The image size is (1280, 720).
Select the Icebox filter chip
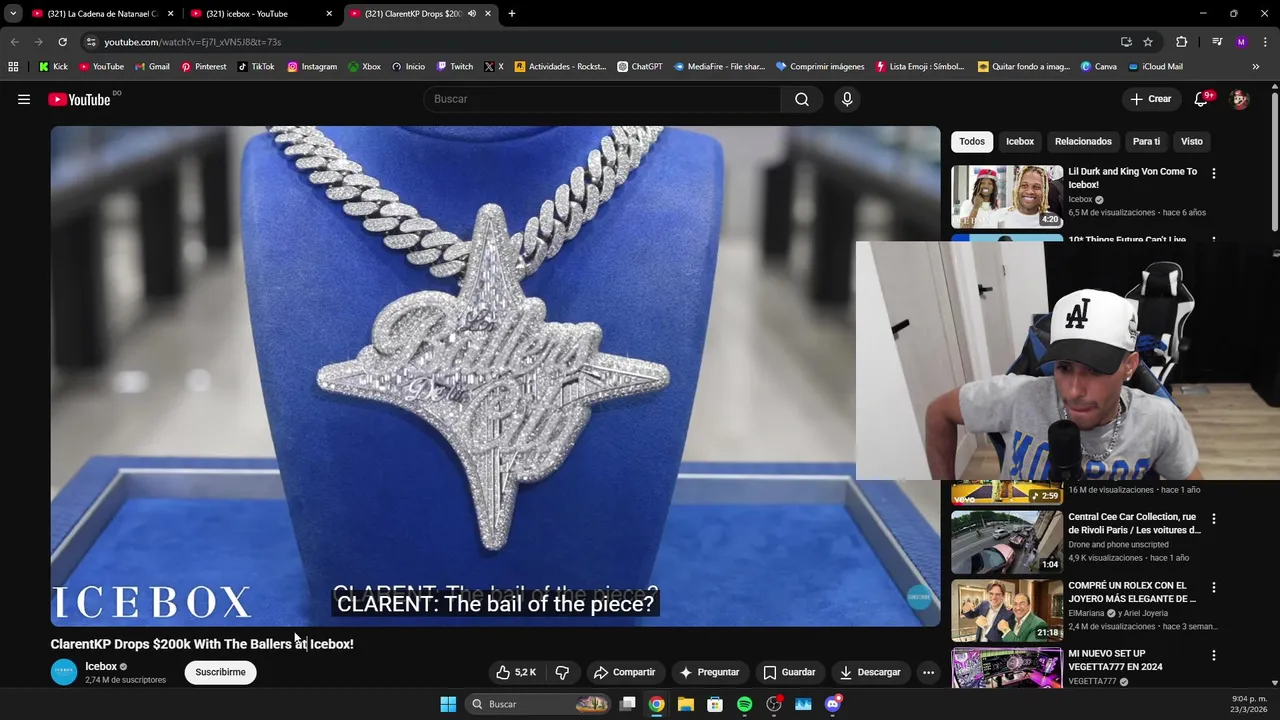click(x=1020, y=141)
